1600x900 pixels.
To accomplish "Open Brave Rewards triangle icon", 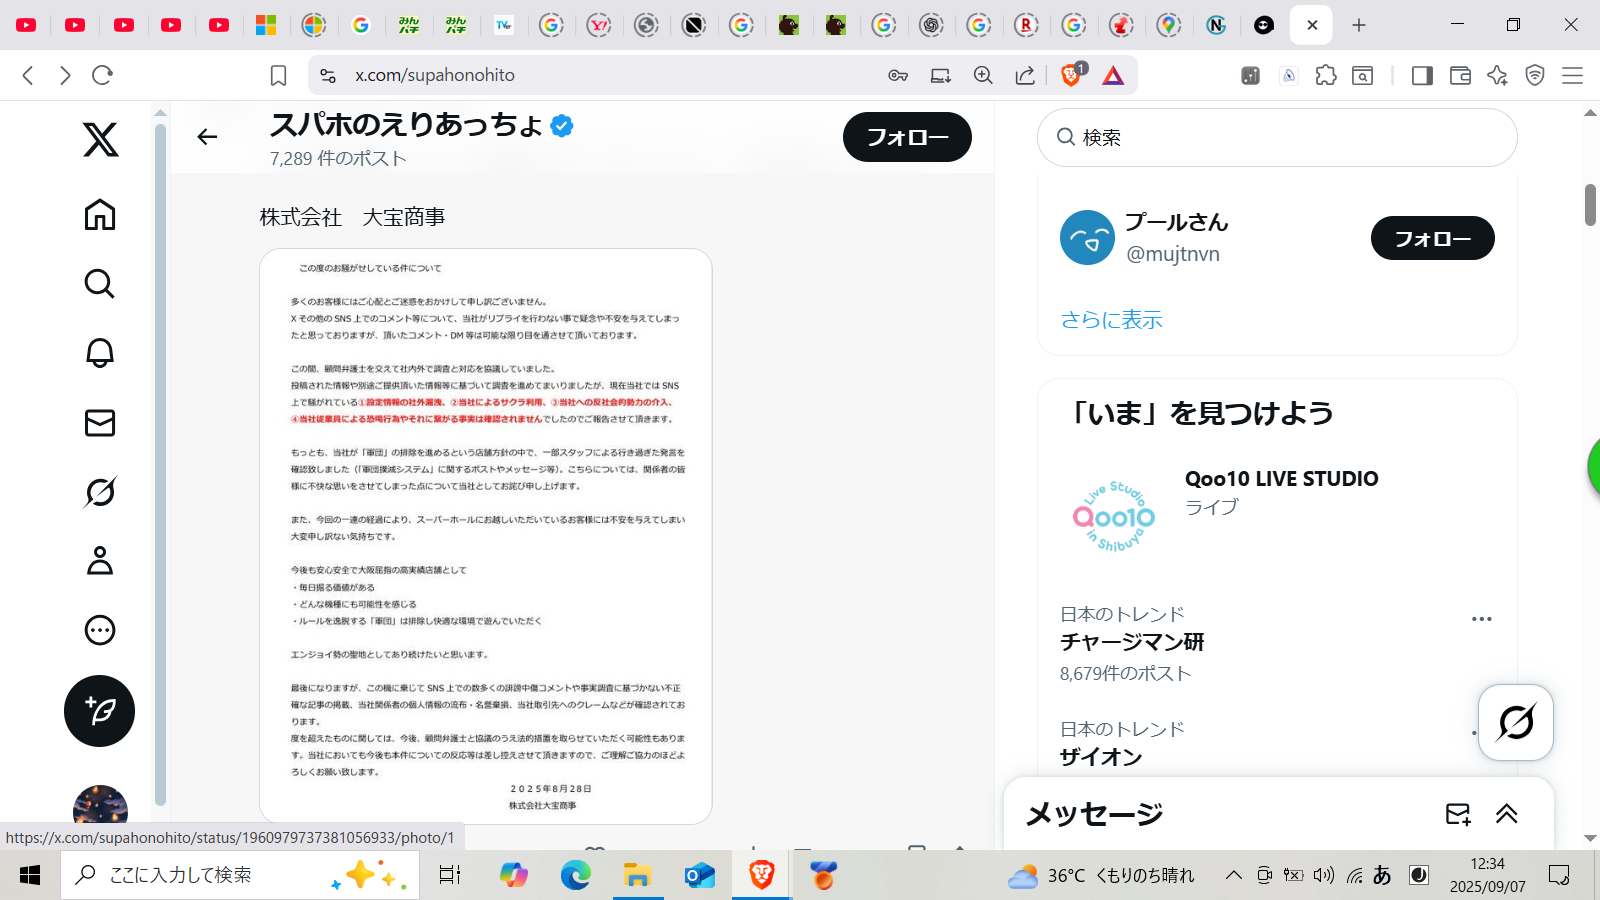I will (1113, 75).
